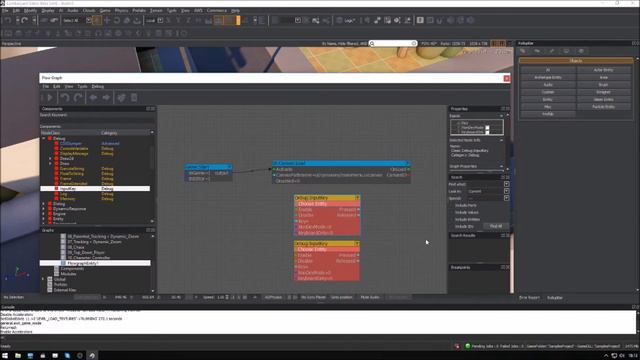Click the Goto position button
This screenshot has height=360, width=640.
pyautogui.click(x=342, y=297)
